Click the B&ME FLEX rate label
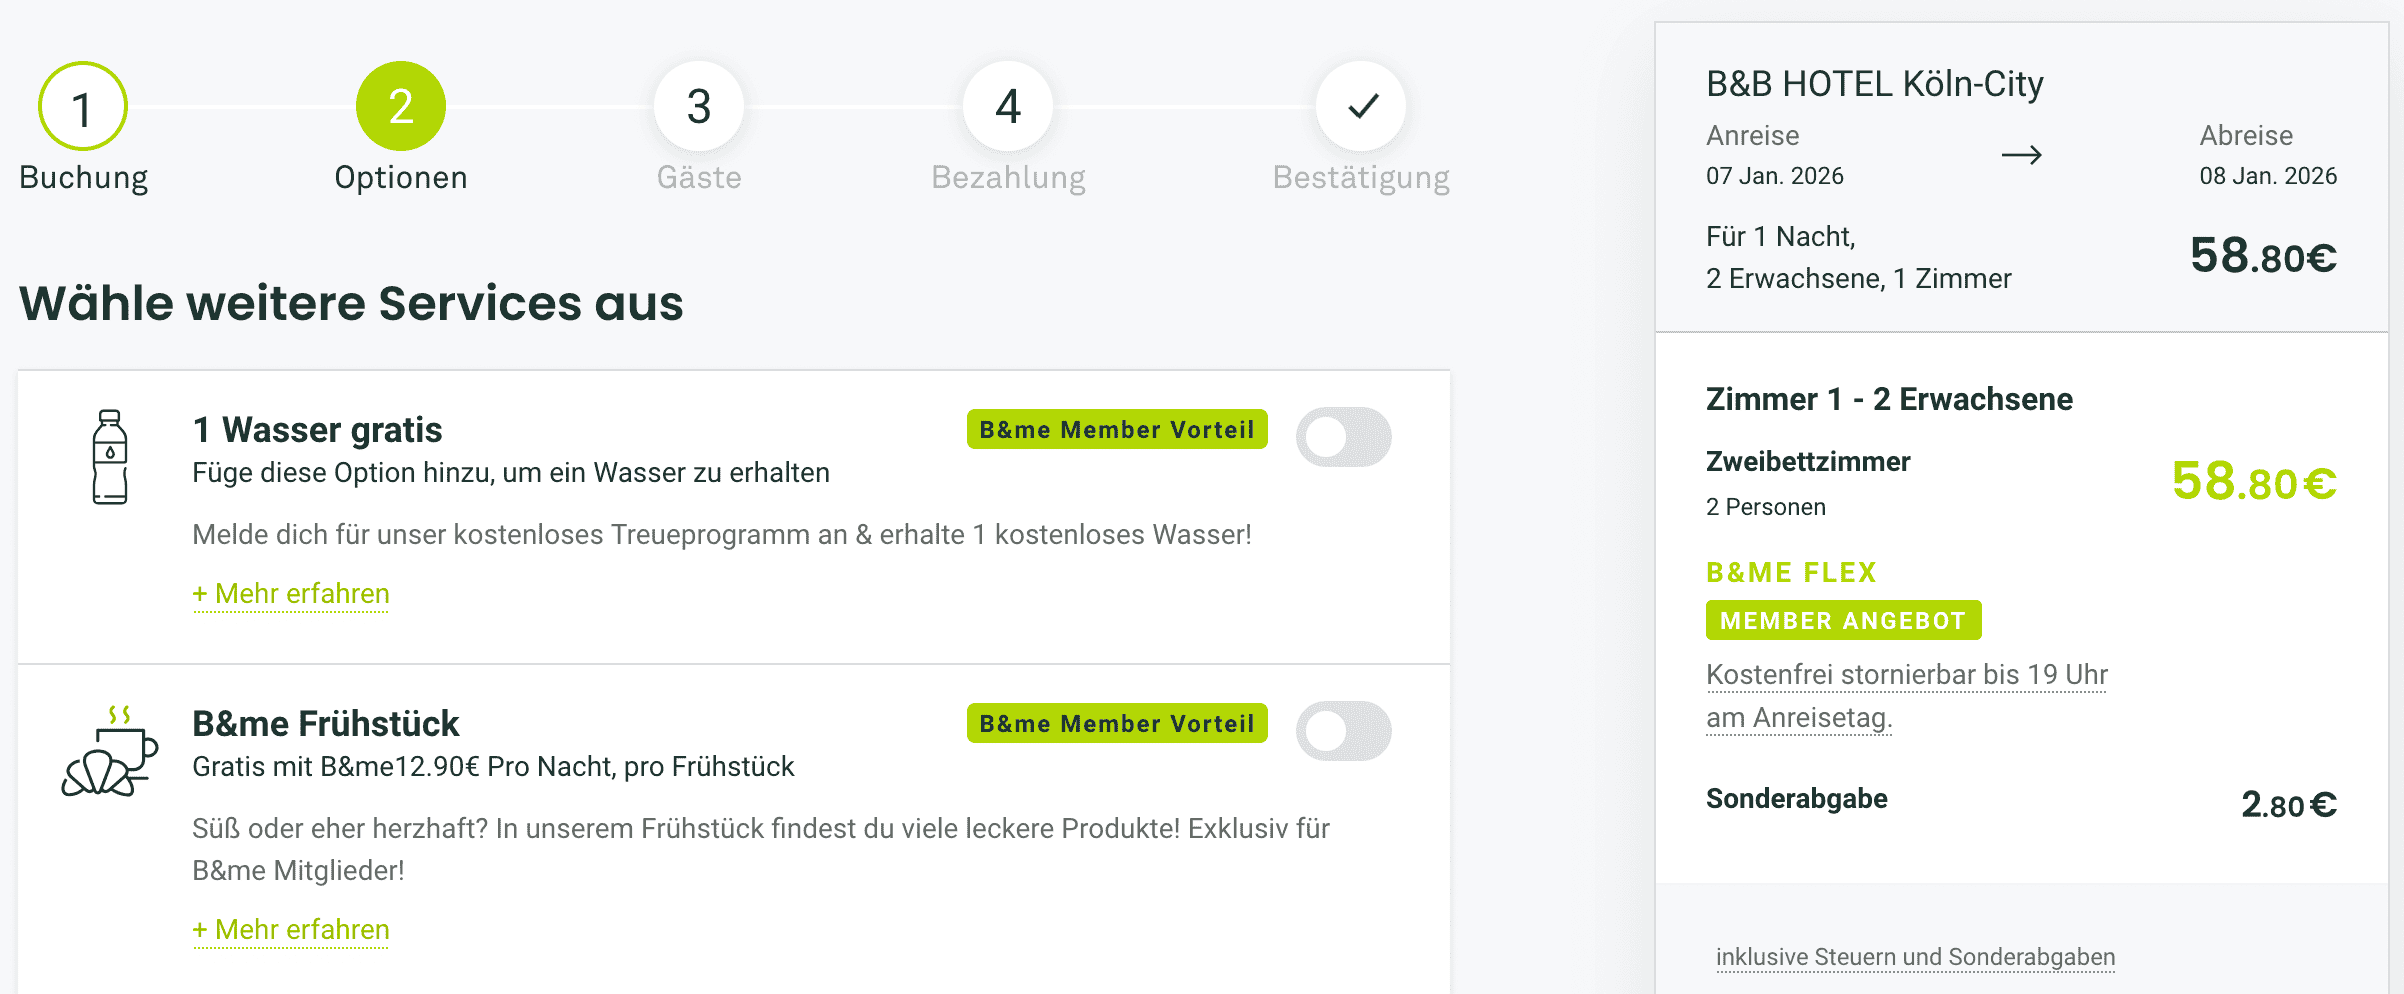The height and width of the screenshot is (994, 2404). [1791, 572]
